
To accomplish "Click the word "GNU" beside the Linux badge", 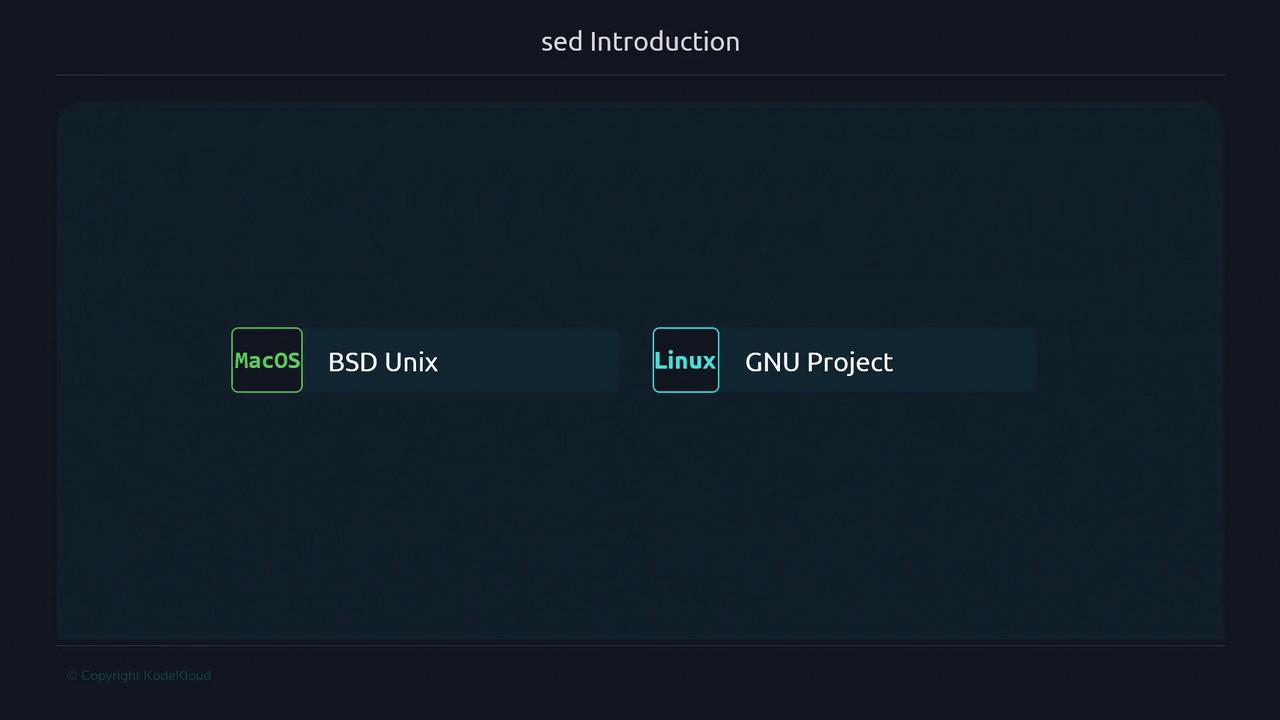I will 771,362.
